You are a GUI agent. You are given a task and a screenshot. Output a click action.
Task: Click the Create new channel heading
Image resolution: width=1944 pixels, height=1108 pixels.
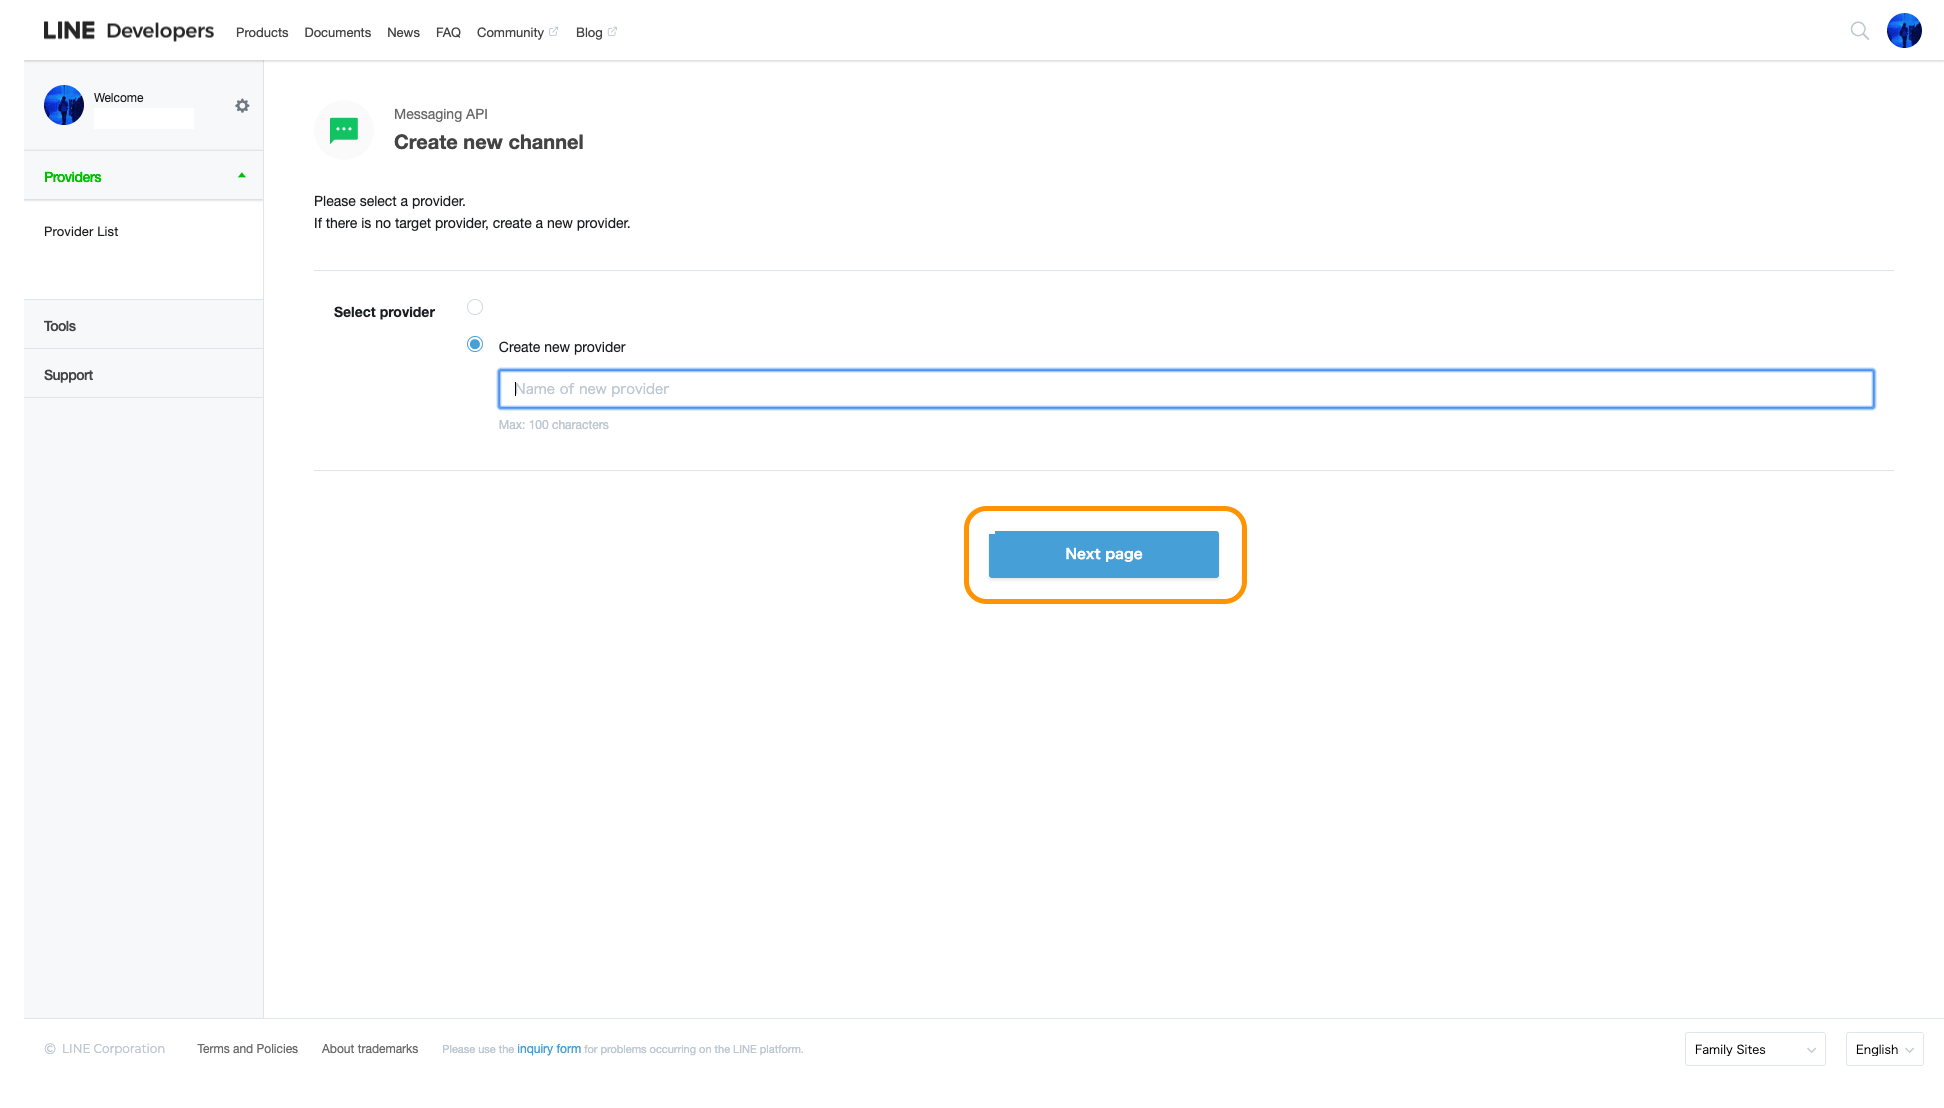(488, 142)
